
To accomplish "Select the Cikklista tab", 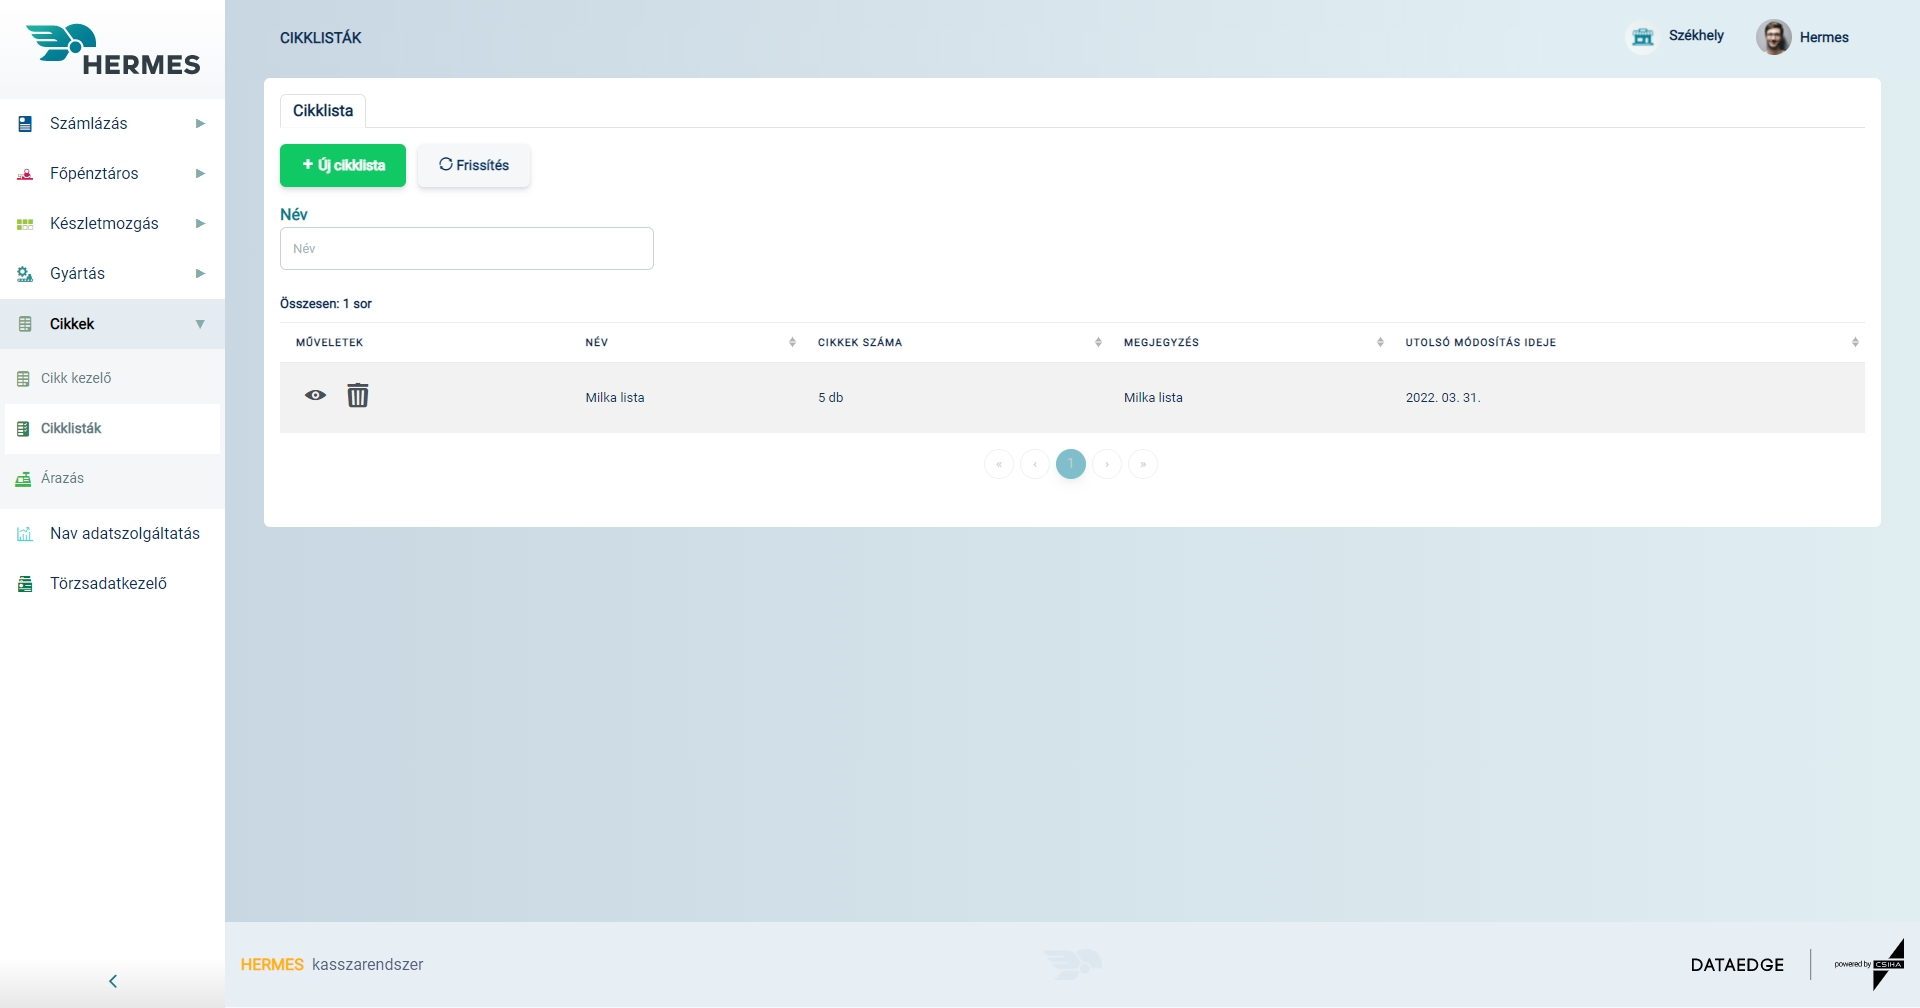I will 323,111.
